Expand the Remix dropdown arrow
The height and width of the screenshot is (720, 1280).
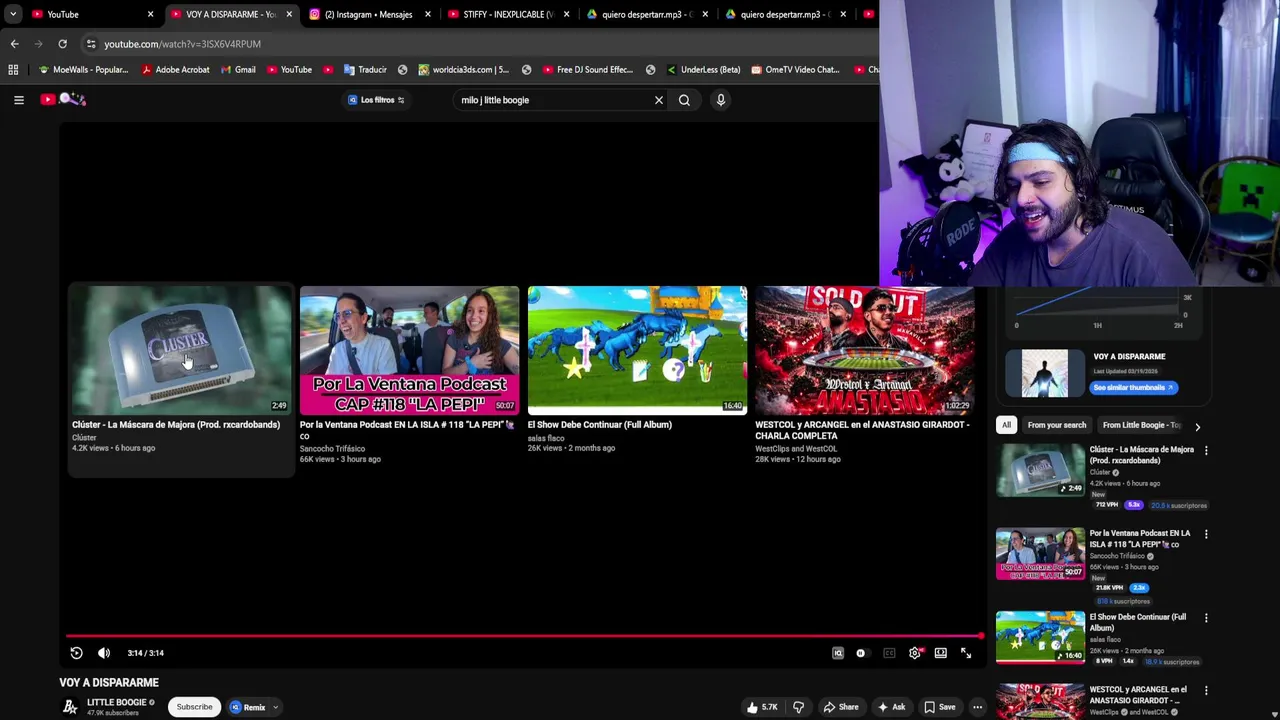tap(276, 707)
